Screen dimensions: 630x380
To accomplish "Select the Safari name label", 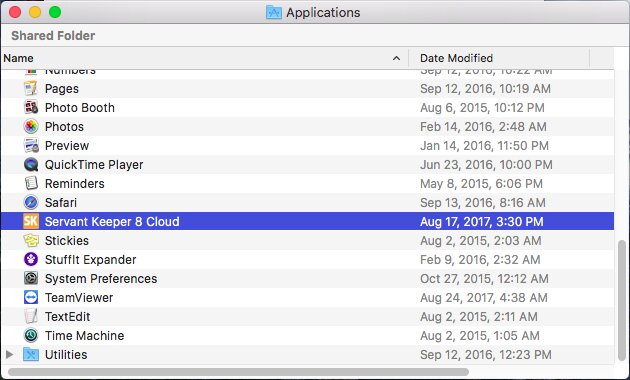I will tap(61, 202).
